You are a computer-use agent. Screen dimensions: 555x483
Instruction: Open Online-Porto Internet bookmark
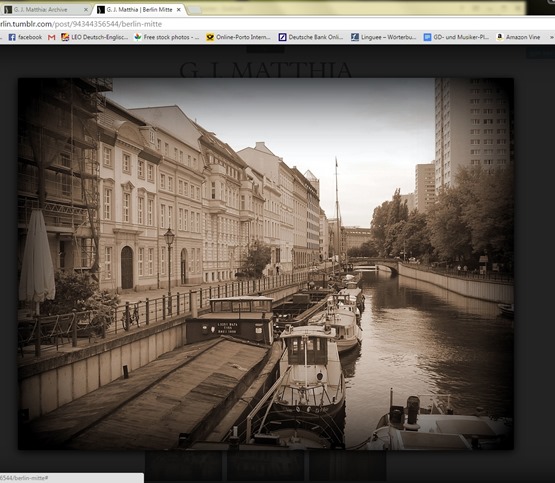[239, 37]
